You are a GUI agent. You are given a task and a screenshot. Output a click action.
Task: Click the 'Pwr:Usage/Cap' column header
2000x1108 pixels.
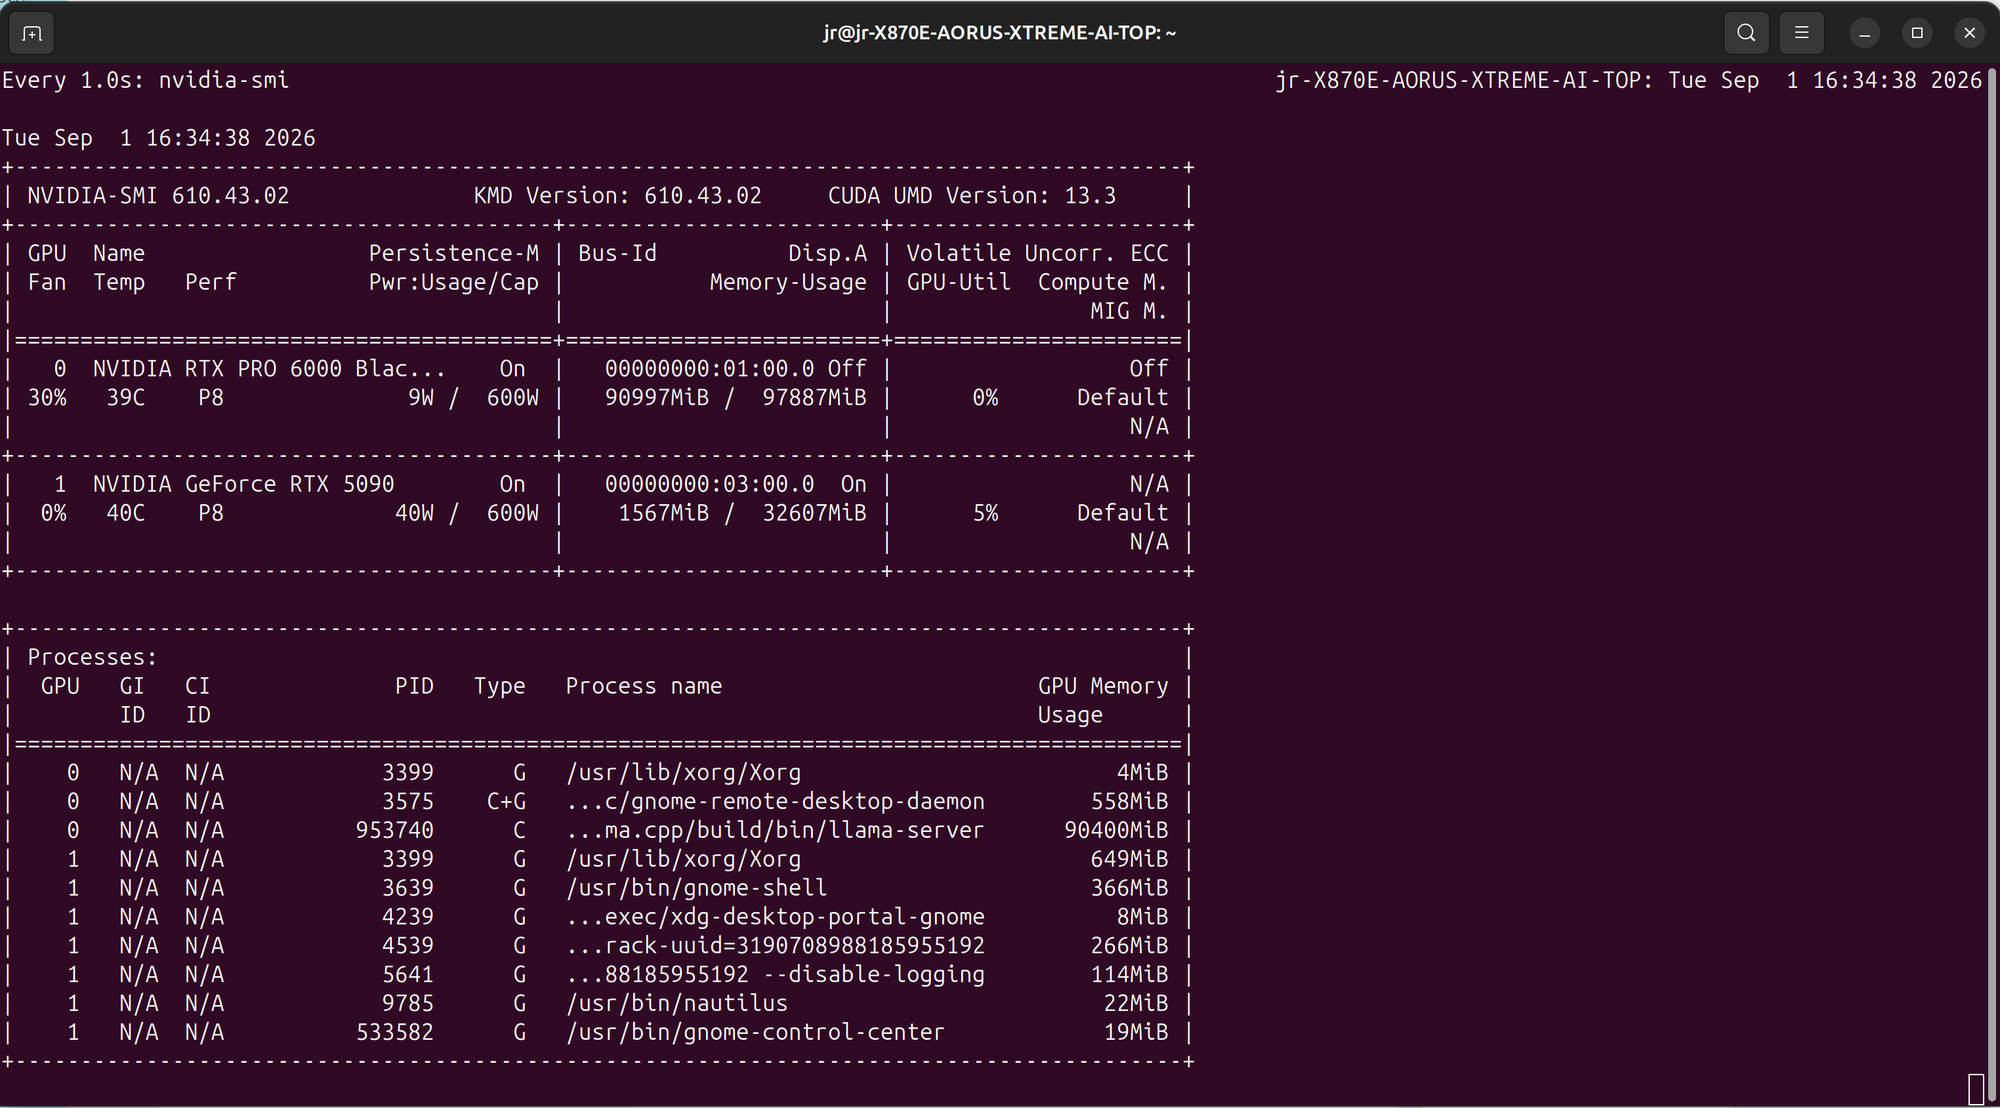[454, 283]
